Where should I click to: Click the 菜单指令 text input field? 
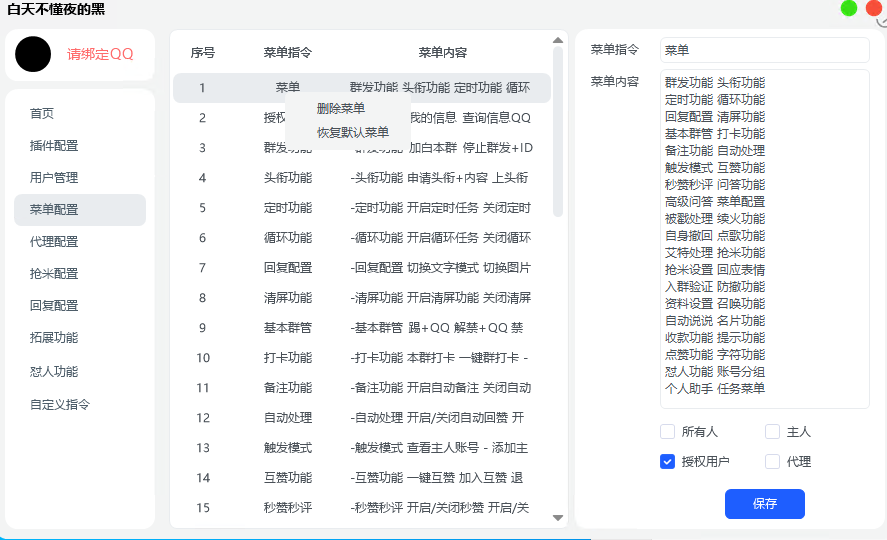(x=764, y=49)
